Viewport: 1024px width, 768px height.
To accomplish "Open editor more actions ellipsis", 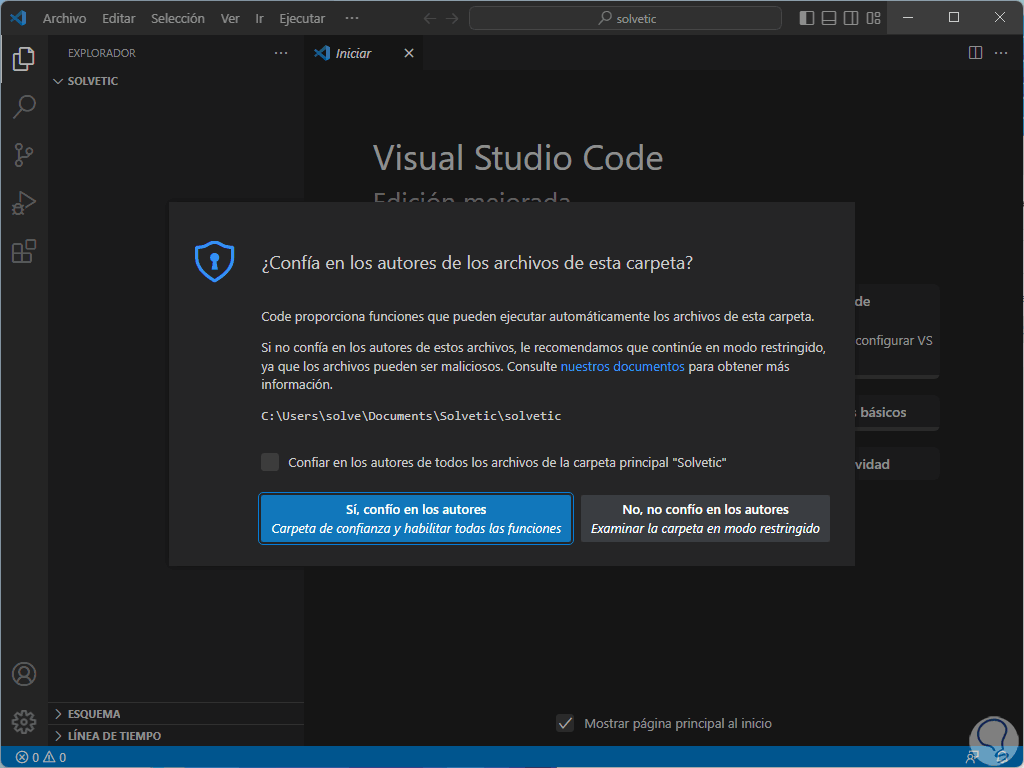I will [1000, 53].
